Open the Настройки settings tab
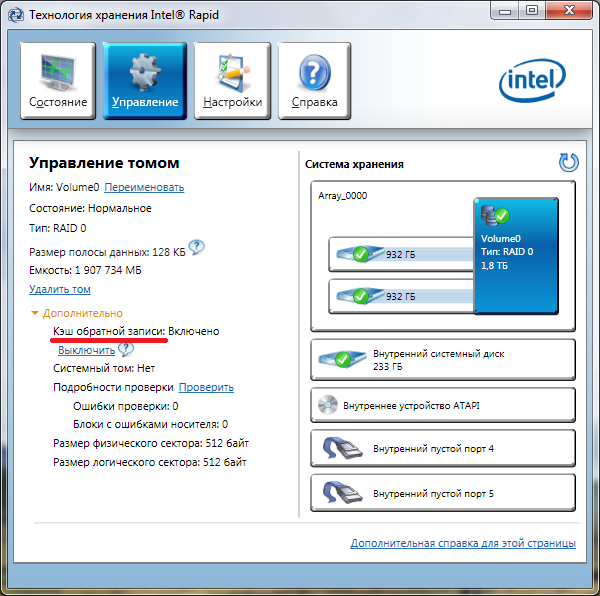600x596 pixels. coord(232,81)
